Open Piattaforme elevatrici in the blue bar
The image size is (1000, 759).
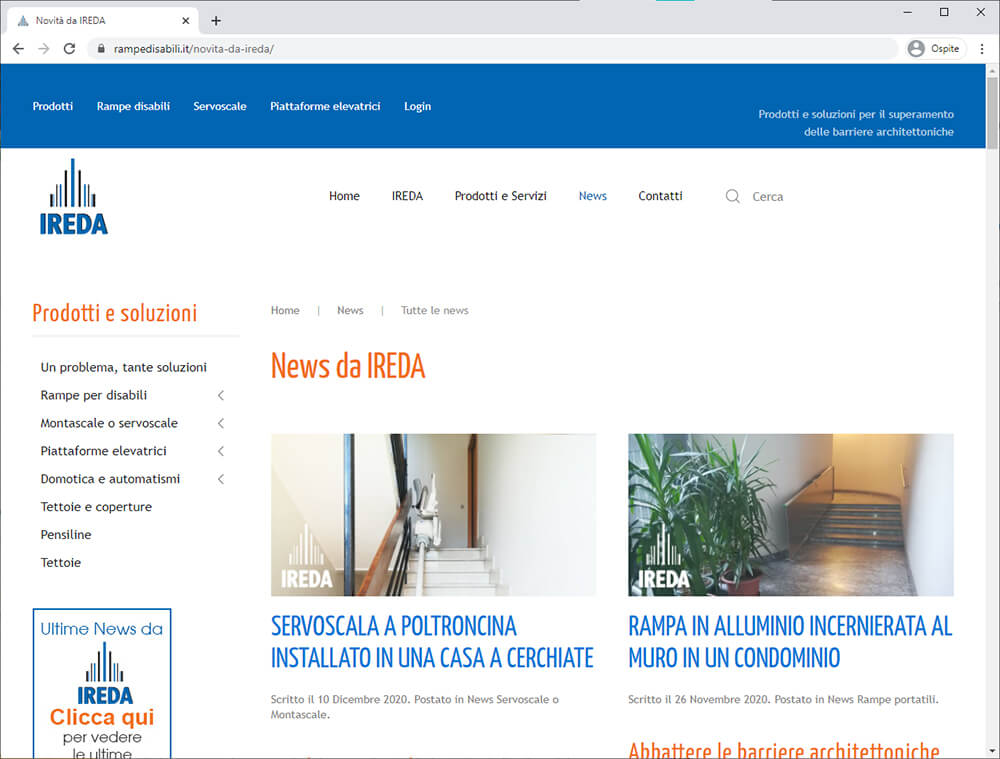pyautogui.click(x=325, y=107)
